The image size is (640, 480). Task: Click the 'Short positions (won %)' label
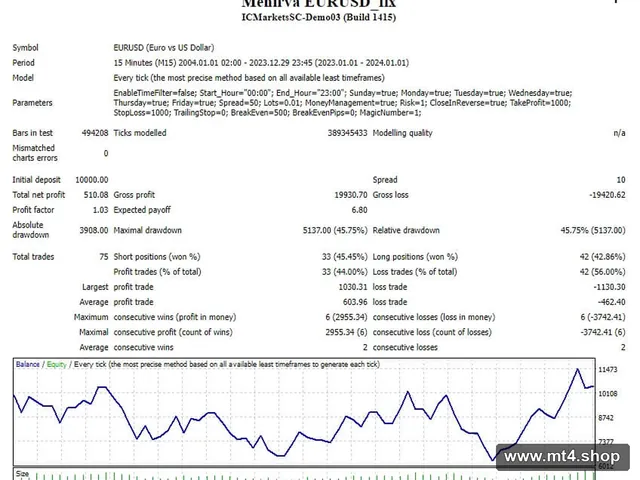tap(157, 257)
